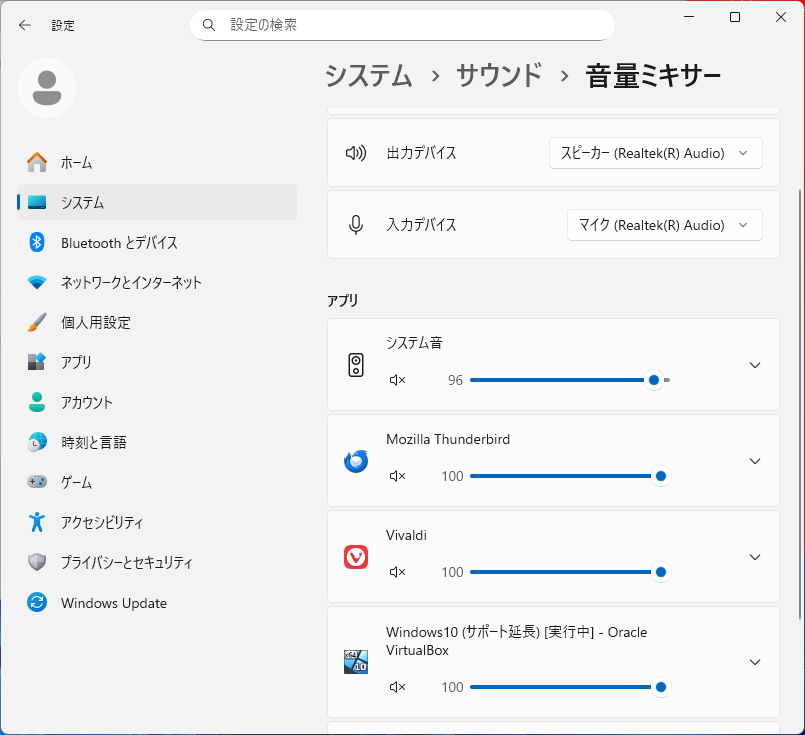Click the Vivaldi browser icon
Viewport: 805px width, 735px height.
(356, 557)
